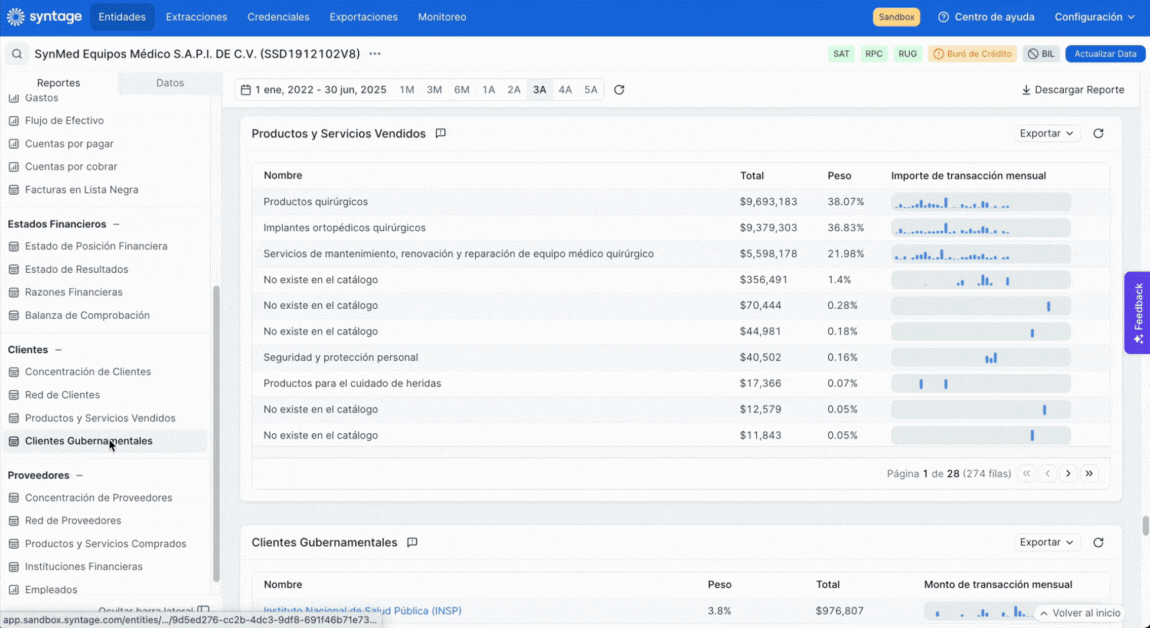Viewport: 1150px width, 628px height.
Task: Switch to the Datos tab
Action: [x=169, y=83]
